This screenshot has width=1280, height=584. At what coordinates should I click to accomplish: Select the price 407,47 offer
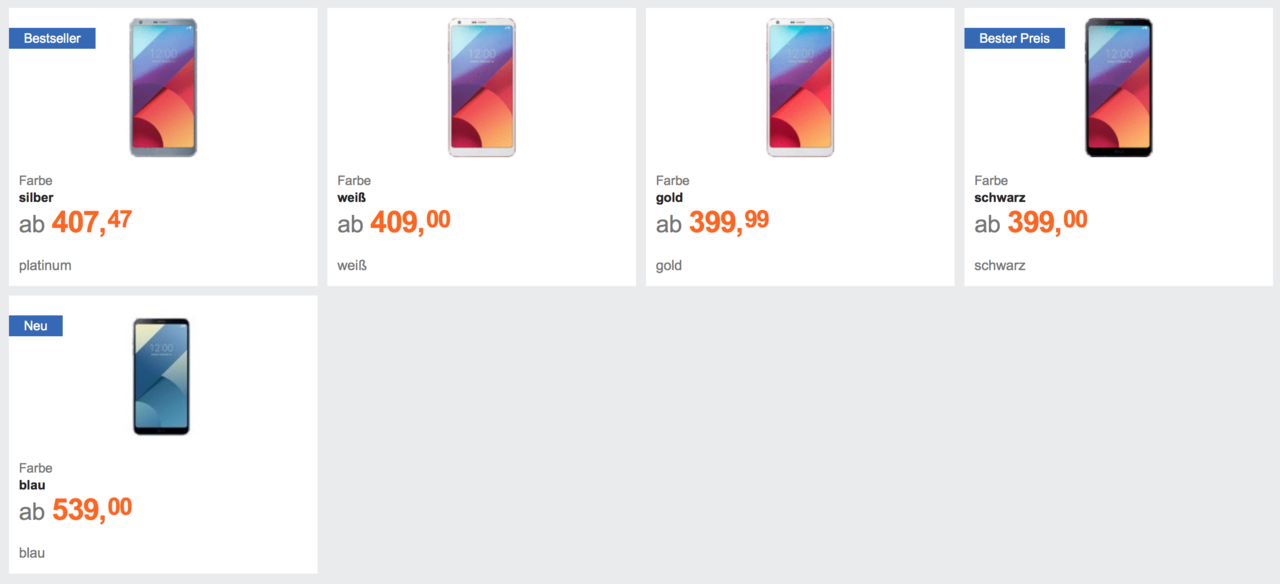pos(91,222)
